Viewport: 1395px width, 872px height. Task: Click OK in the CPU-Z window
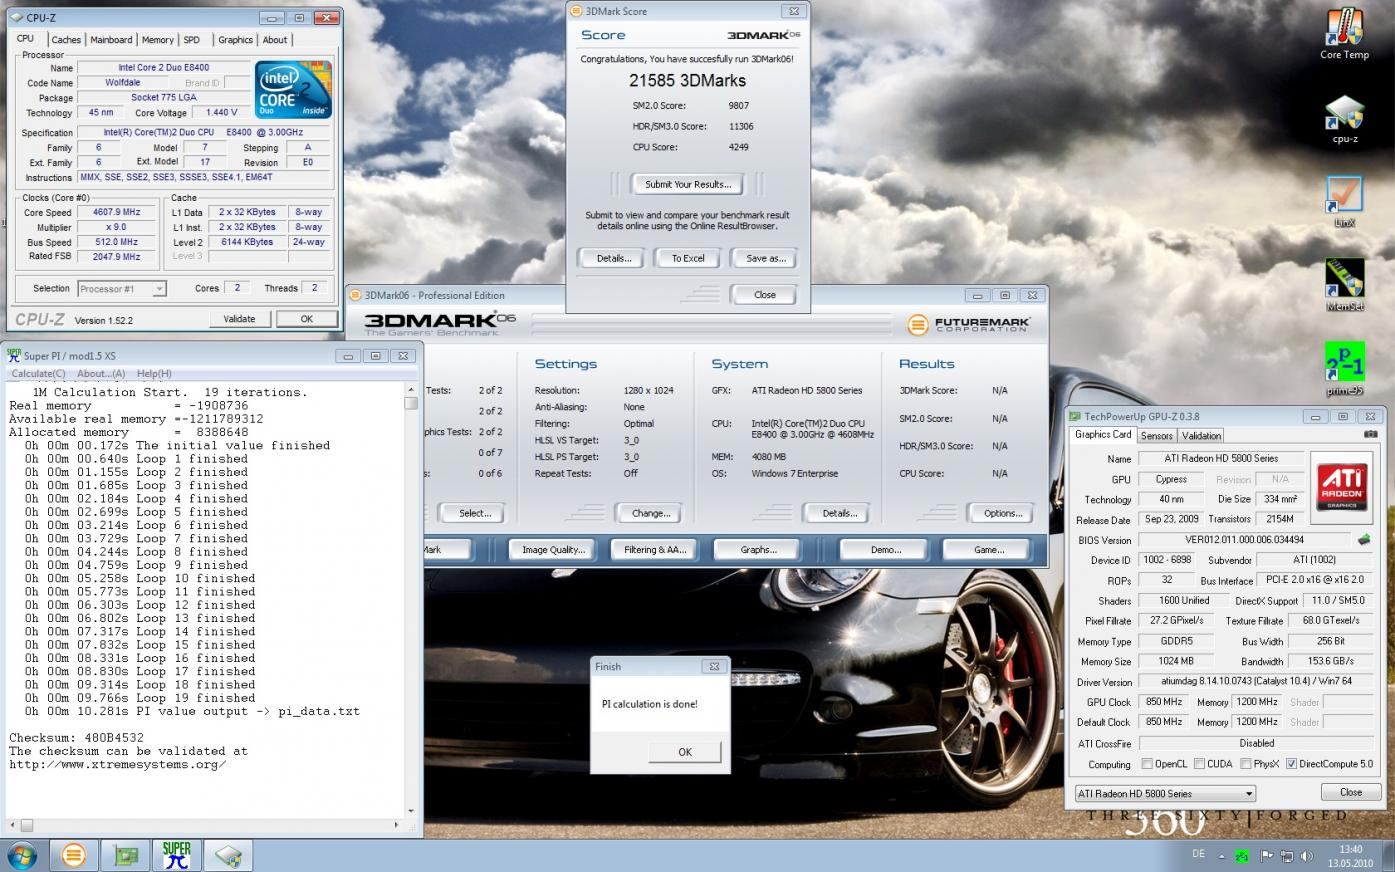(306, 319)
